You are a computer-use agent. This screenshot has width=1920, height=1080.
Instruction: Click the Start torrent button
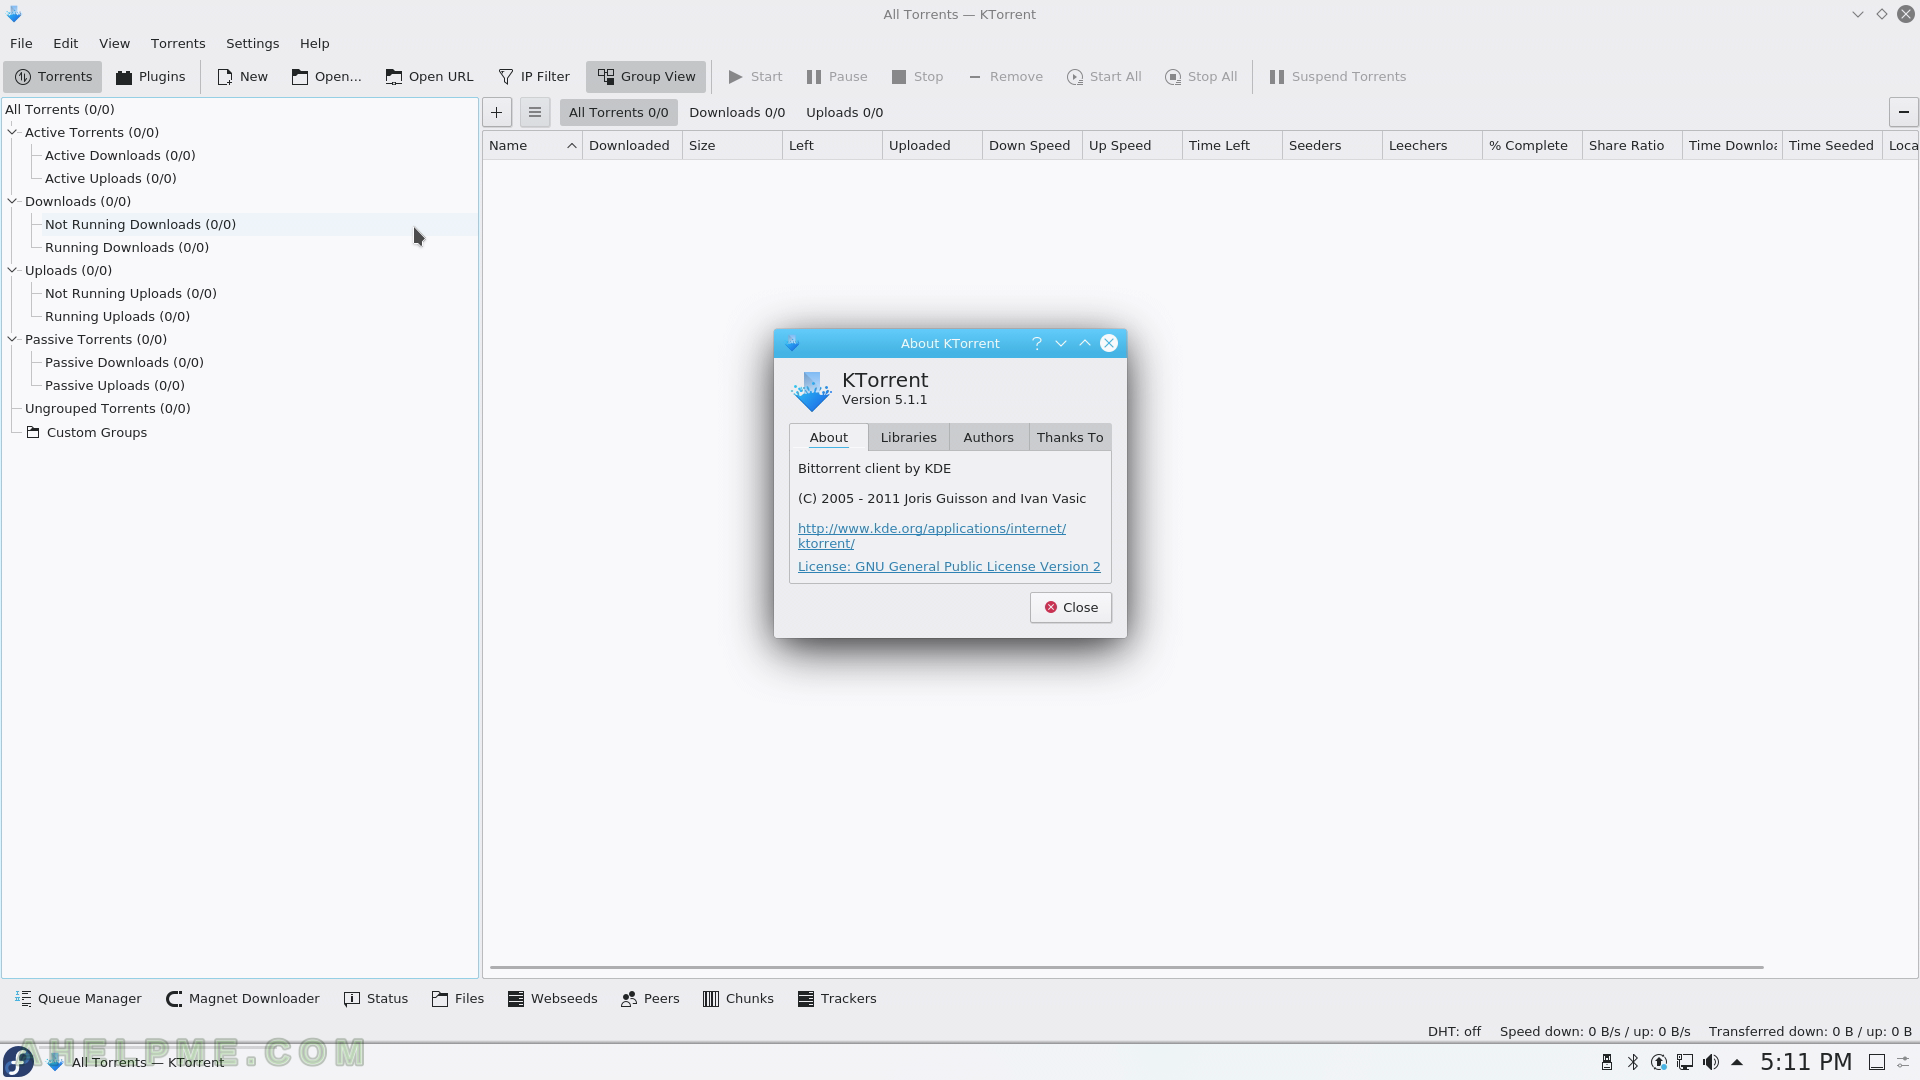tap(755, 77)
